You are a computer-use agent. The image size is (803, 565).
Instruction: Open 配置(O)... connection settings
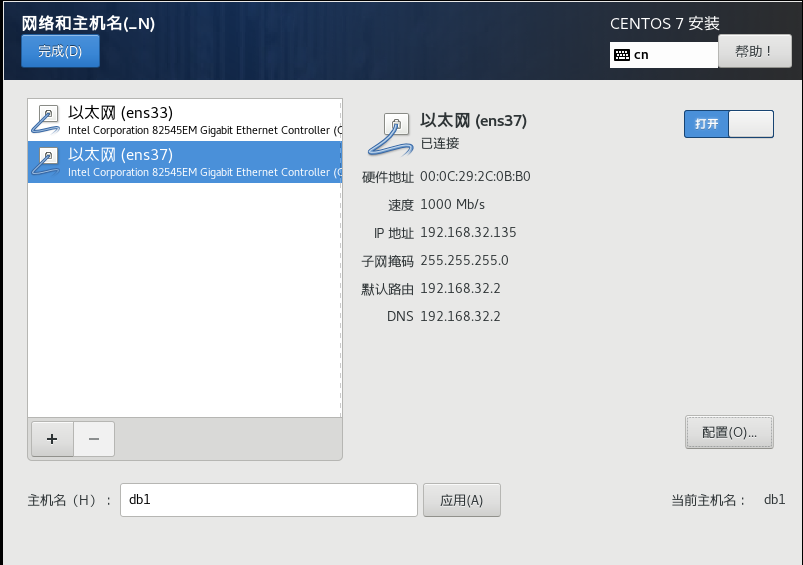pos(729,432)
